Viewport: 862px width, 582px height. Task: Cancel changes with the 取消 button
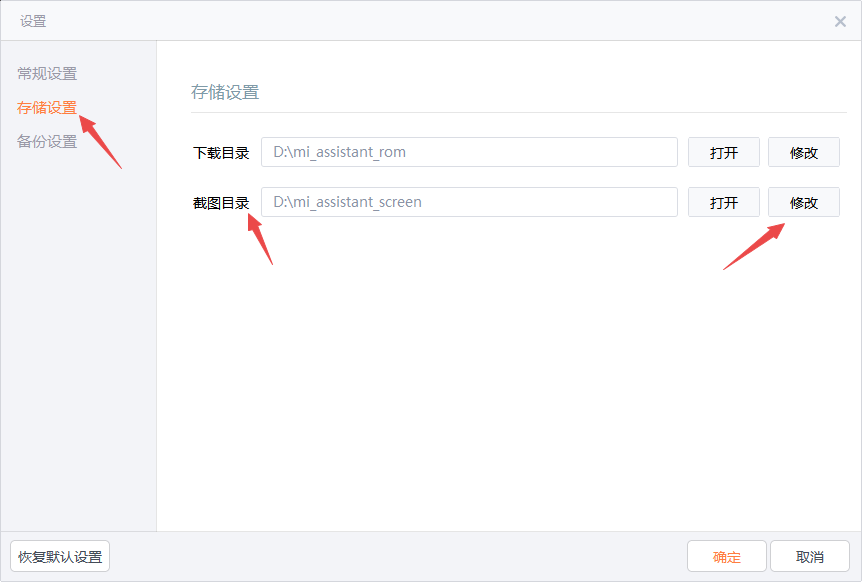point(810,557)
